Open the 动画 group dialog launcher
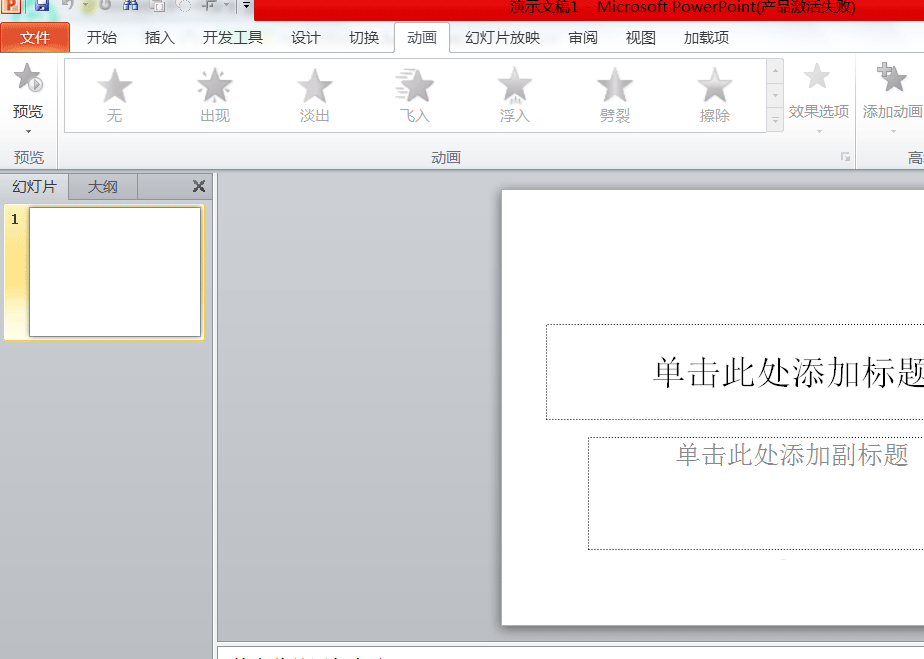924x659 pixels. tap(845, 157)
